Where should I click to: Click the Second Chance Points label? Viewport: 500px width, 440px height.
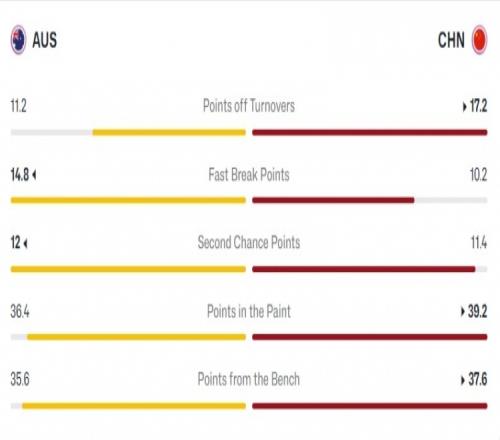tap(249, 242)
